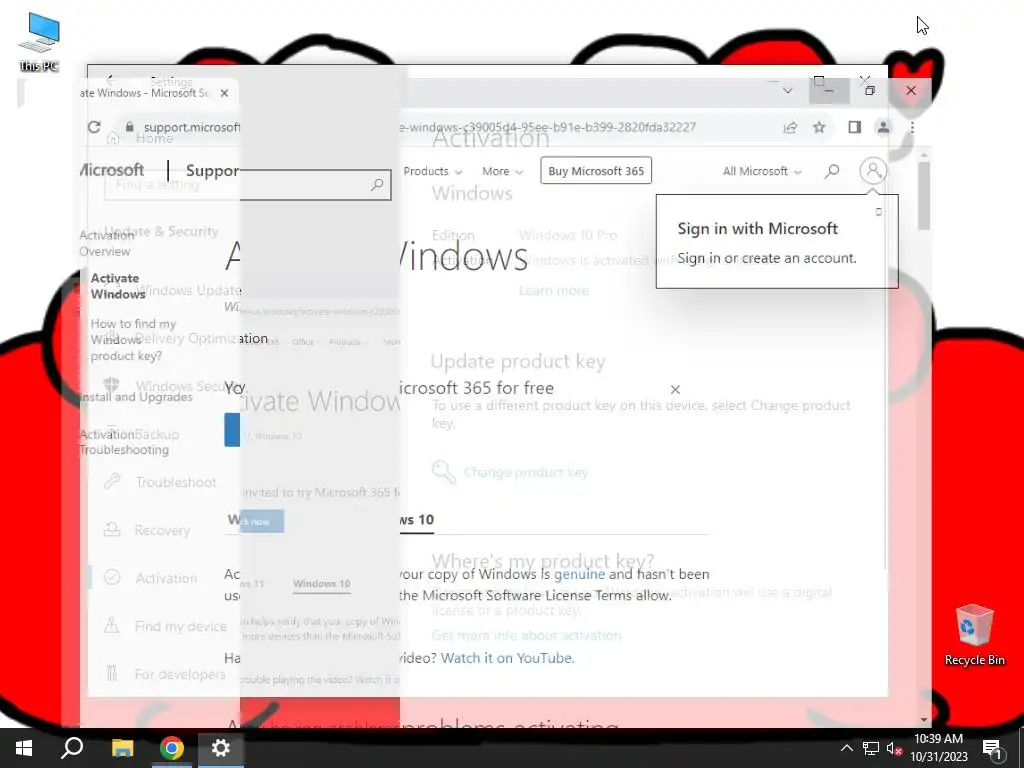Open Chrome tab search chevron
The image size is (1024, 768).
[x=788, y=91]
